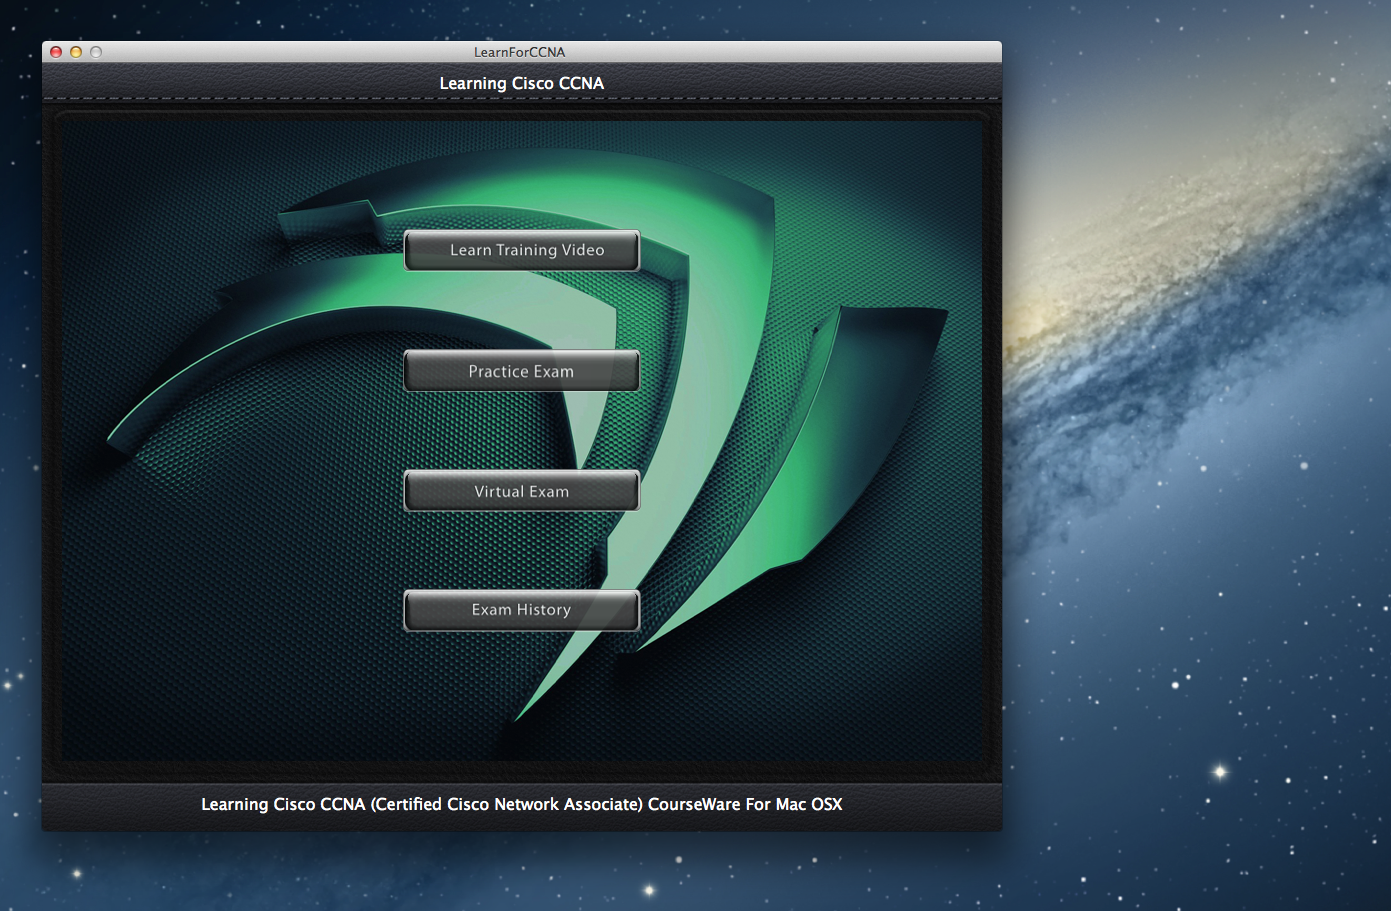View the Exam History
The image size is (1391, 911).
point(521,610)
